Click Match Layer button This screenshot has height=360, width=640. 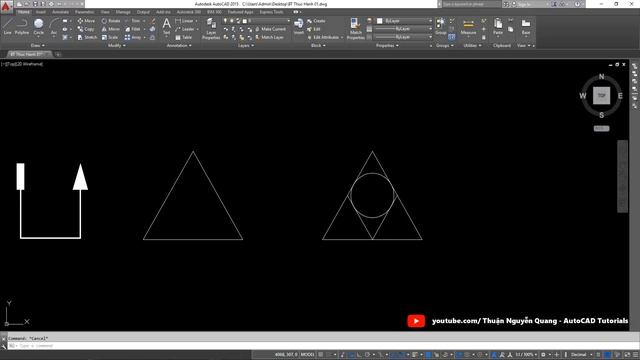click(x=269, y=37)
